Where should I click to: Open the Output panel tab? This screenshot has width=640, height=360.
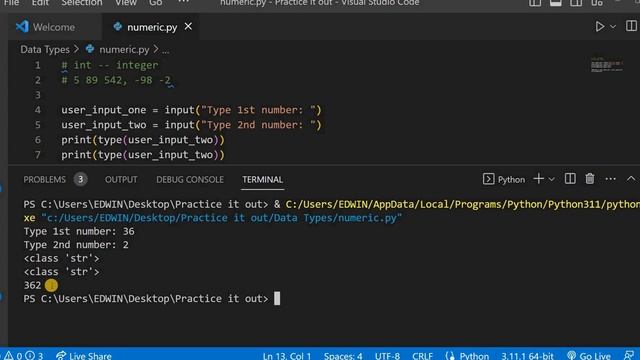121,180
